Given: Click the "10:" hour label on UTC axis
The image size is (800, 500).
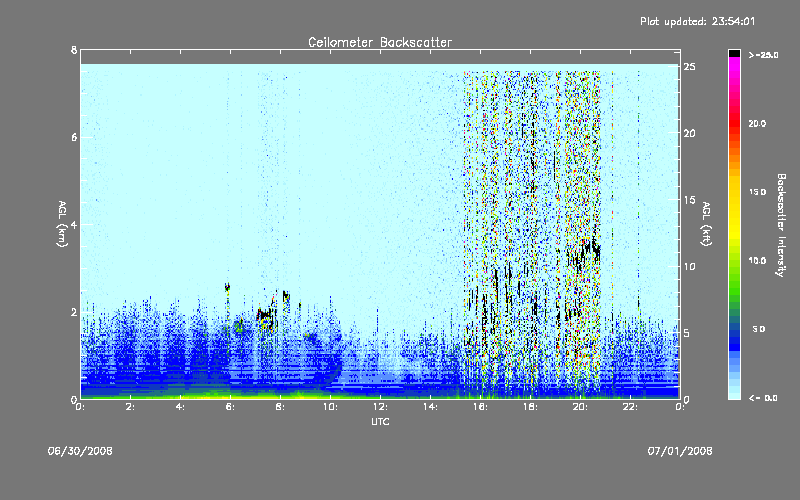Looking at the screenshot, I should coord(330,407).
